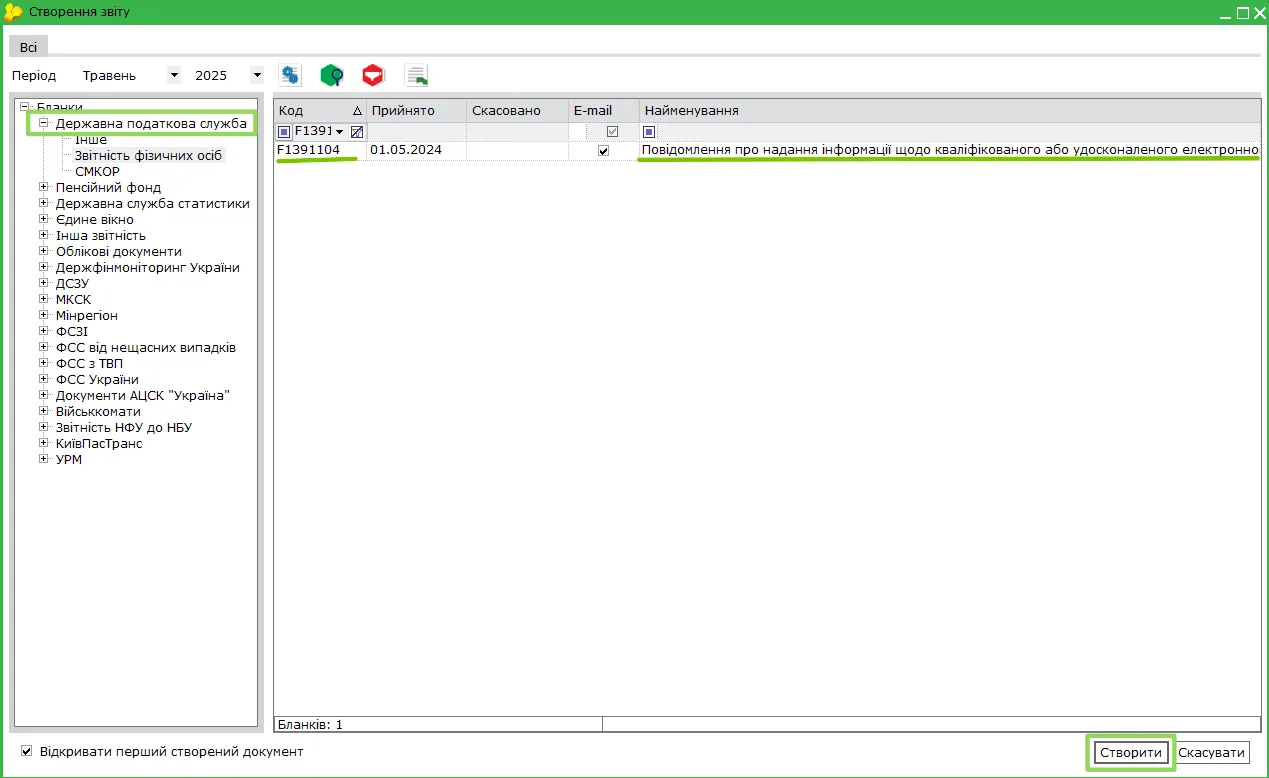Click the Скасувати button
The height and width of the screenshot is (778, 1269).
pyautogui.click(x=1212, y=753)
